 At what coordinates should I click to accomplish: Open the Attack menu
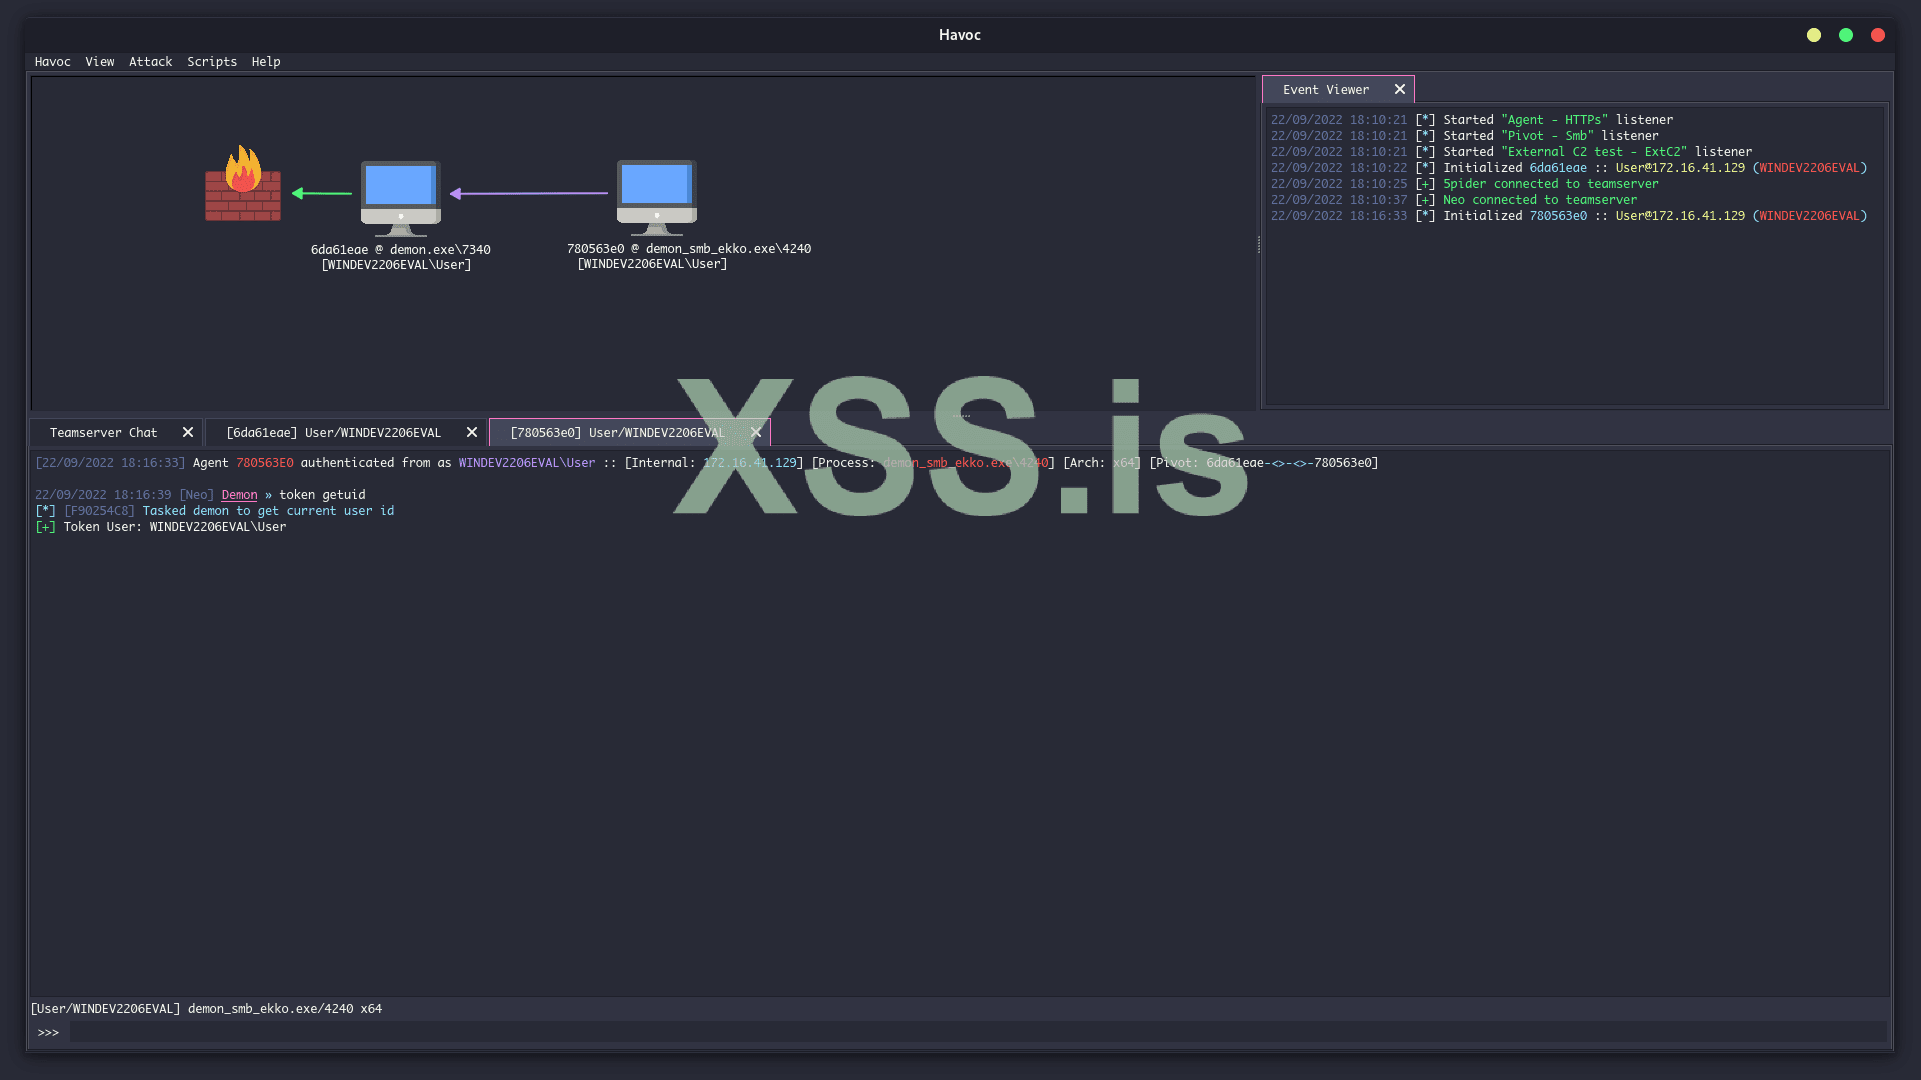[x=150, y=62]
